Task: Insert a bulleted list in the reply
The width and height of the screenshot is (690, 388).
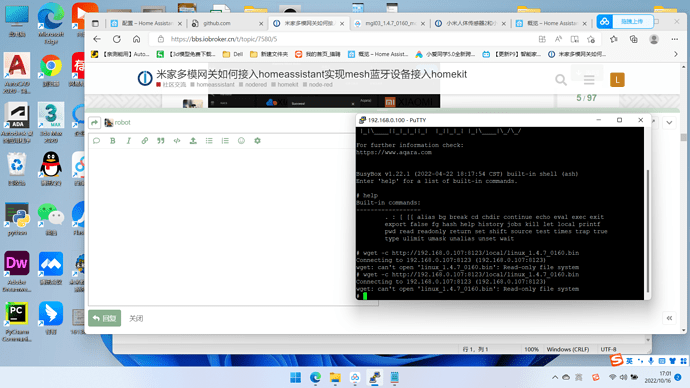Action: [209, 141]
